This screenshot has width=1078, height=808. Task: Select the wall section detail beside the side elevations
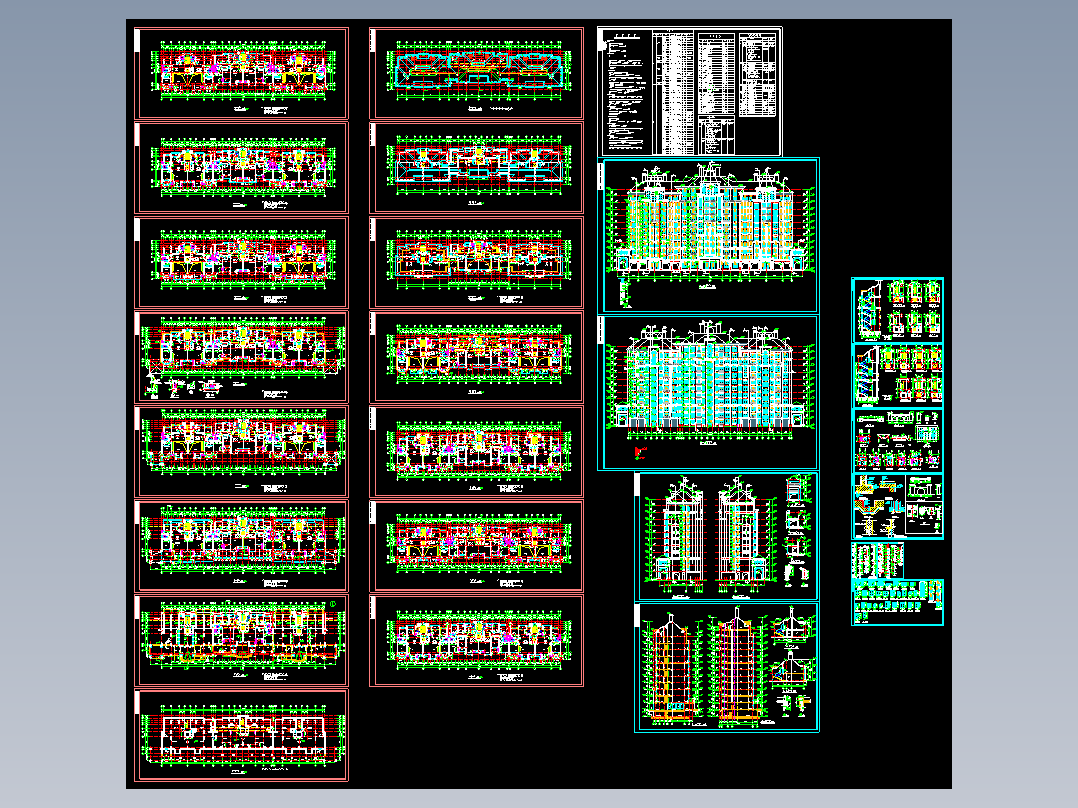(x=796, y=531)
